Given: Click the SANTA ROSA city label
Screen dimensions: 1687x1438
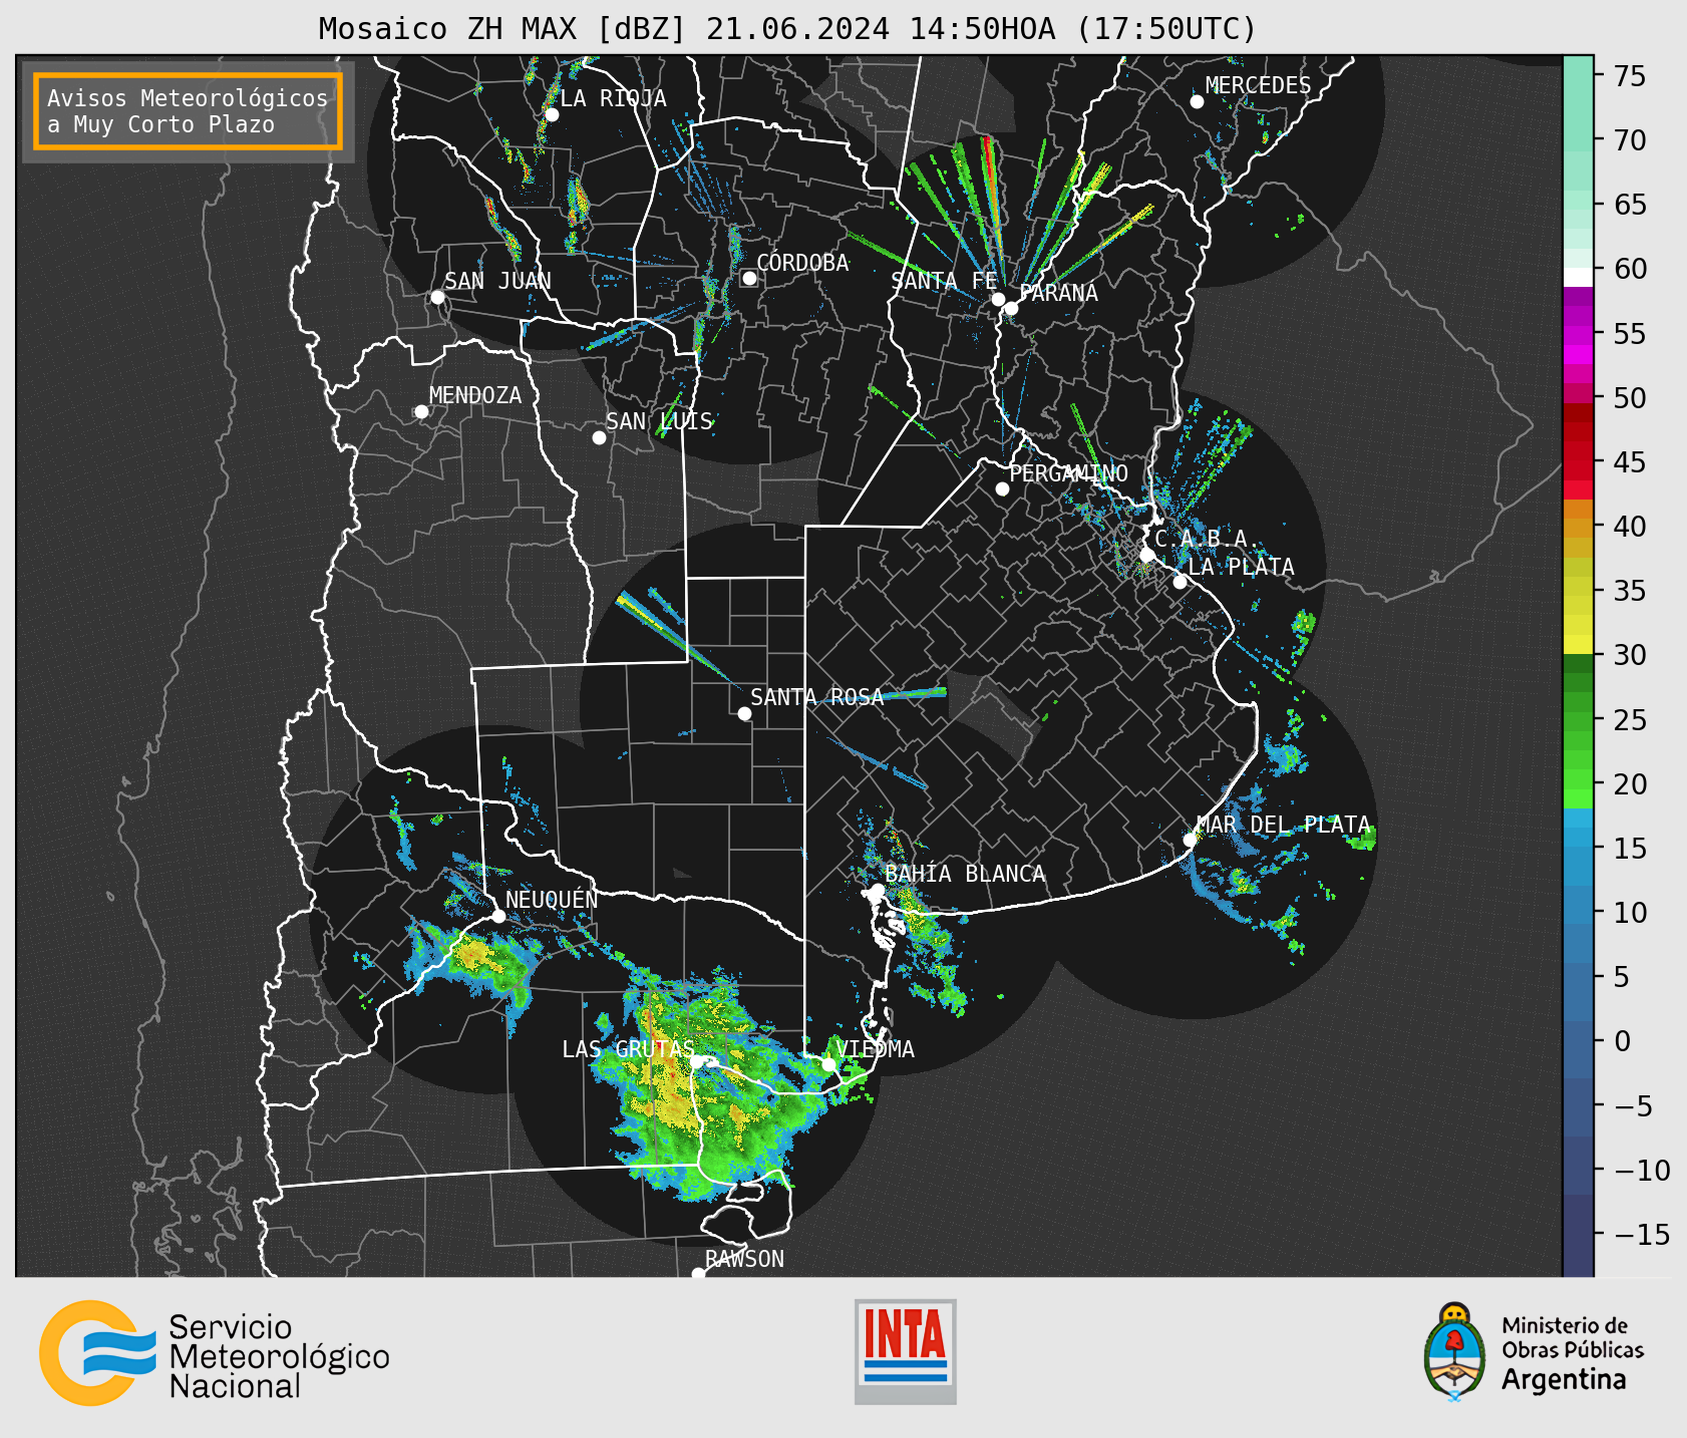Looking at the screenshot, I should [x=817, y=697].
